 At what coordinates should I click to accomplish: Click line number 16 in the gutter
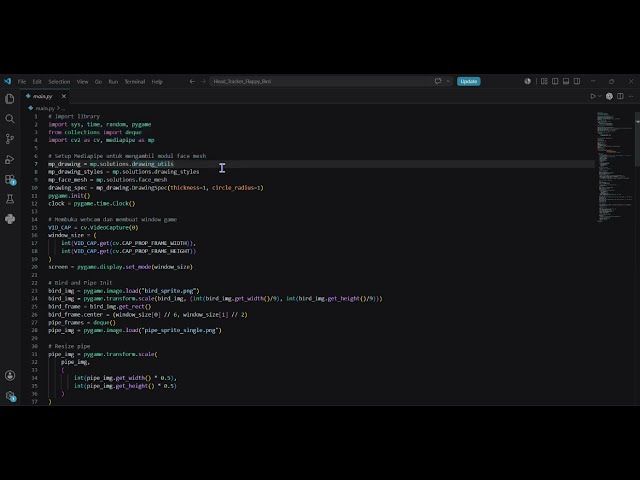pos(35,235)
